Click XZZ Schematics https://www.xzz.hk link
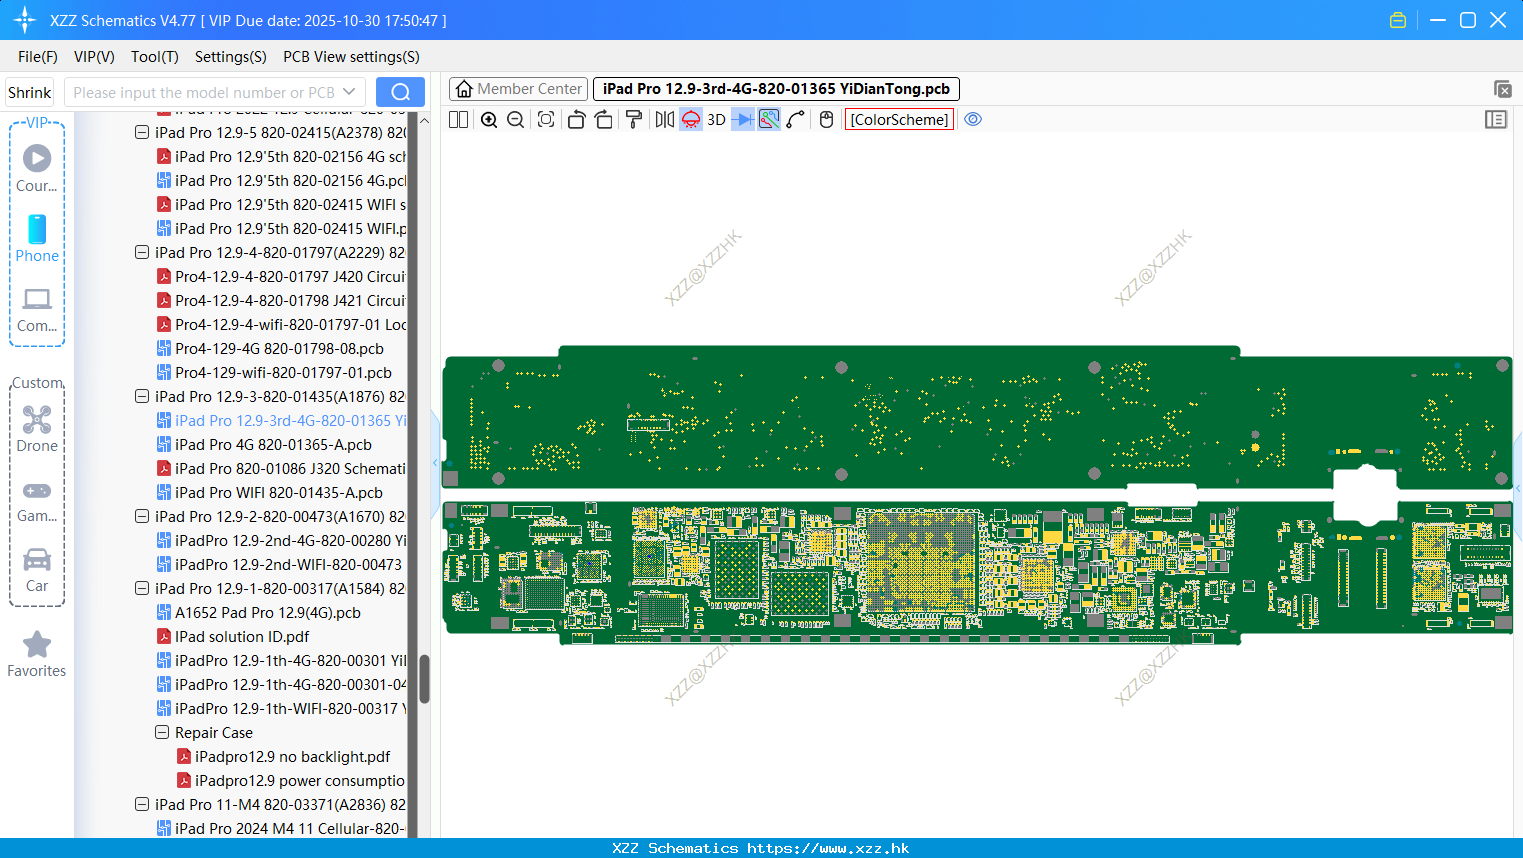The width and height of the screenshot is (1523, 858). pos(761,848)
